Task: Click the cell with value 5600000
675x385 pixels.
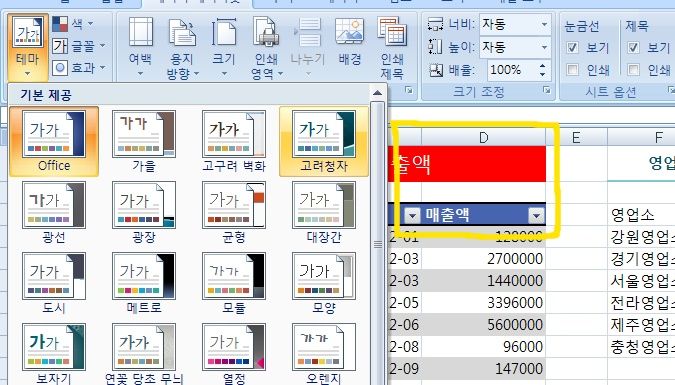Action: (x=483, y=325)
